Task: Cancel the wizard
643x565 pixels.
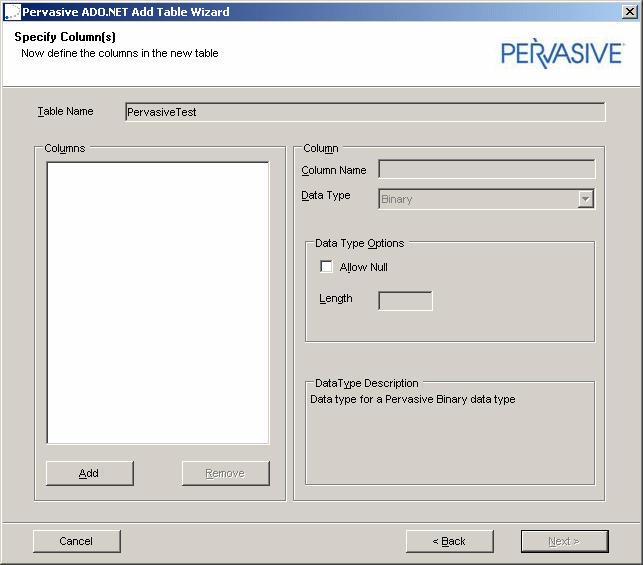Action: point(76,541)
